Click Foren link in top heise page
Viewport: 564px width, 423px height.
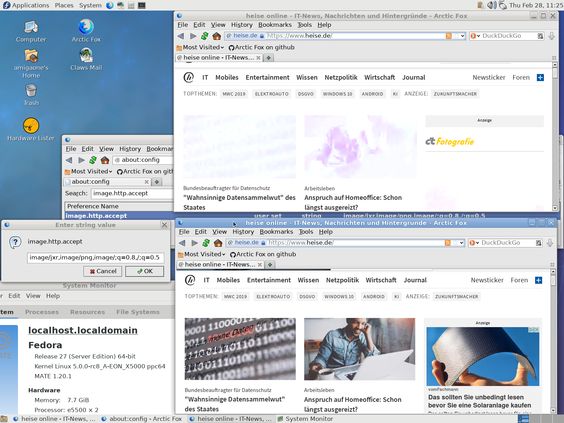pos(521,77)
